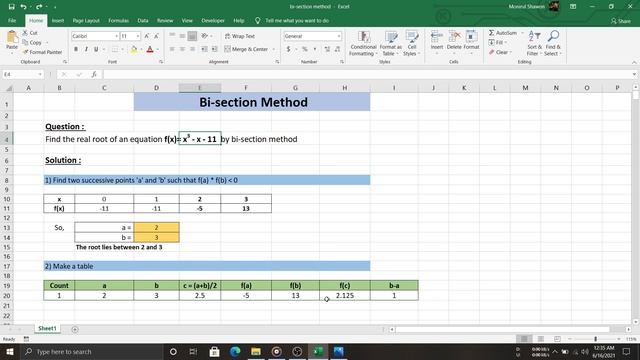Click the Share button

point(621,21)
